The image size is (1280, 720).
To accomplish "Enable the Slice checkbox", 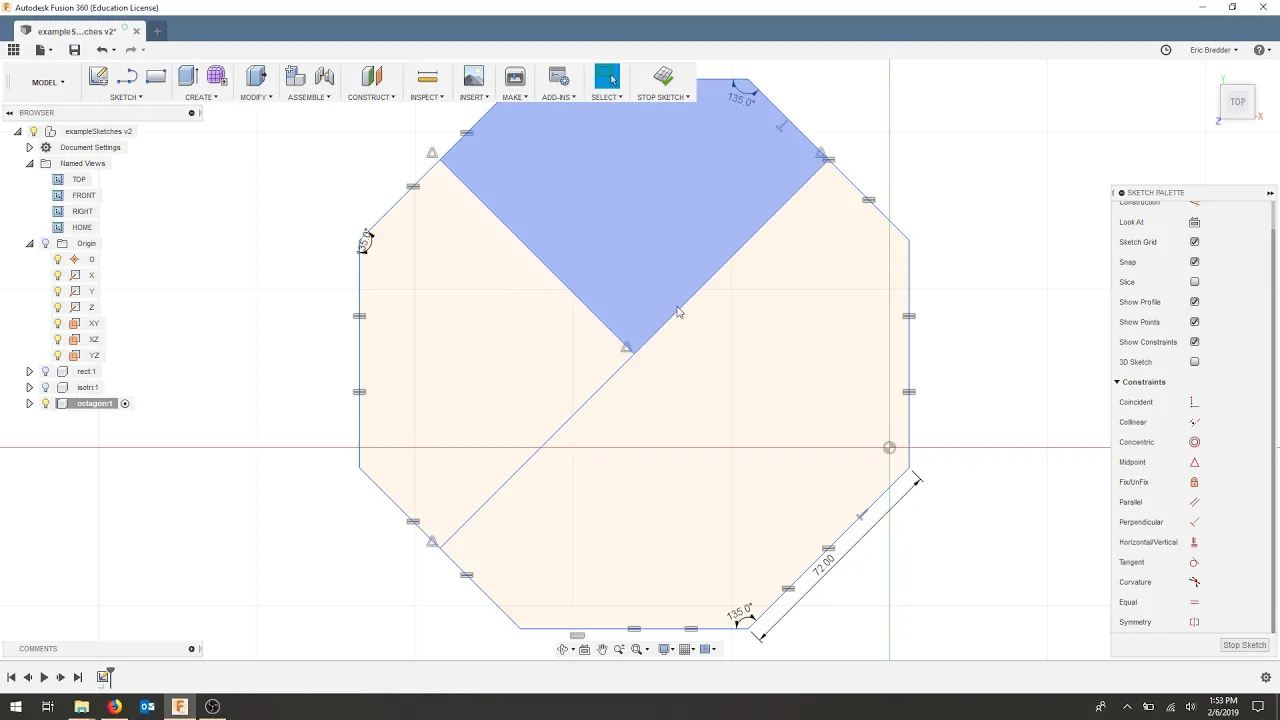I will coord(1194,282).
